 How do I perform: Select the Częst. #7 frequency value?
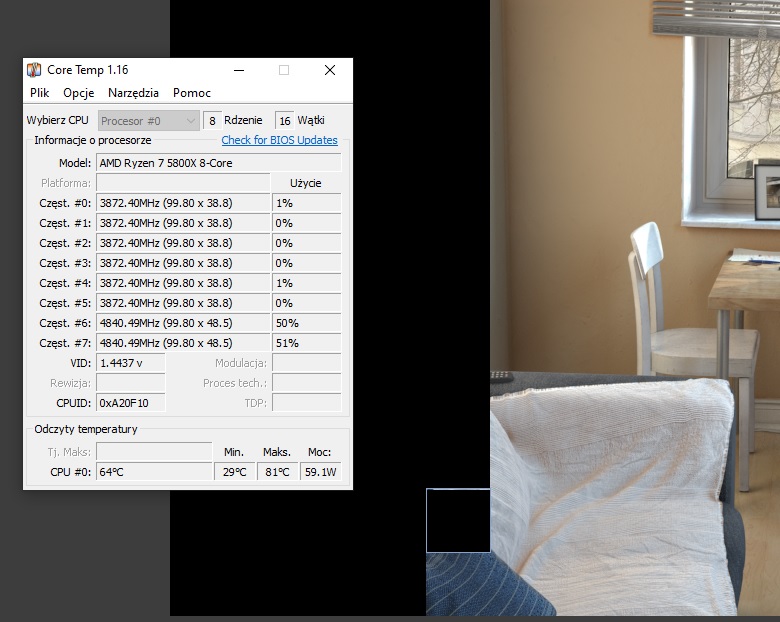tap(183, 343)
